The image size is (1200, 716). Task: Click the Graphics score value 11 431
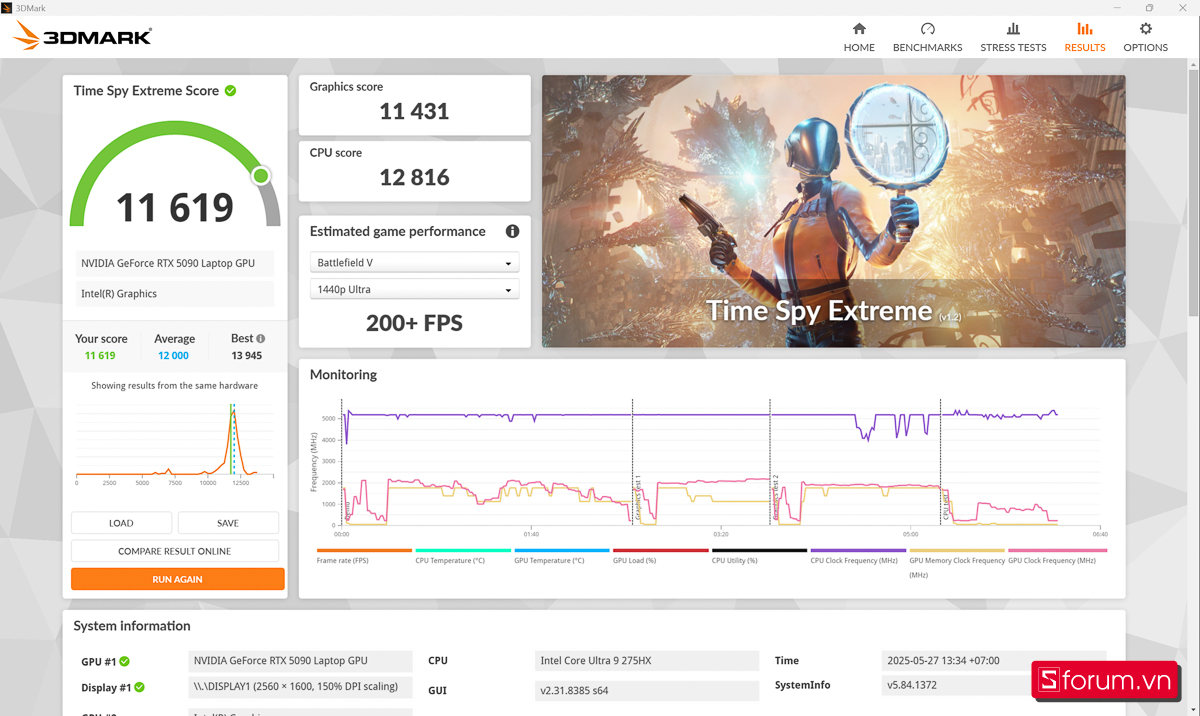[x=414, y=111]
